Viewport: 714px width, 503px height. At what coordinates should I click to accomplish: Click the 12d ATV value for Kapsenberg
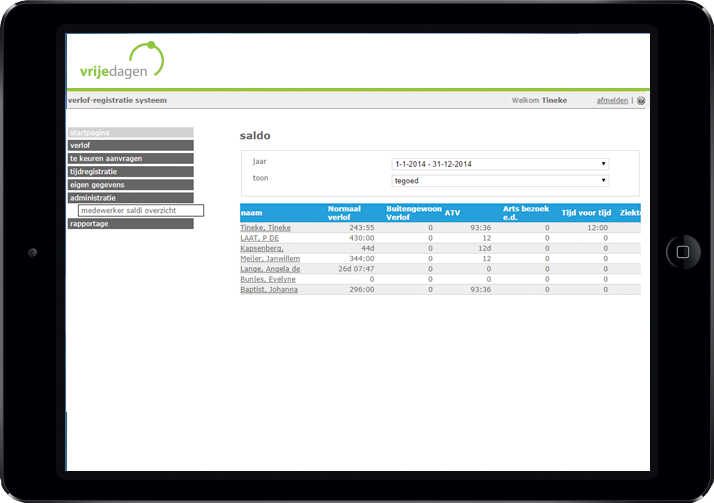pyautogui.click(x=484, y=248)
